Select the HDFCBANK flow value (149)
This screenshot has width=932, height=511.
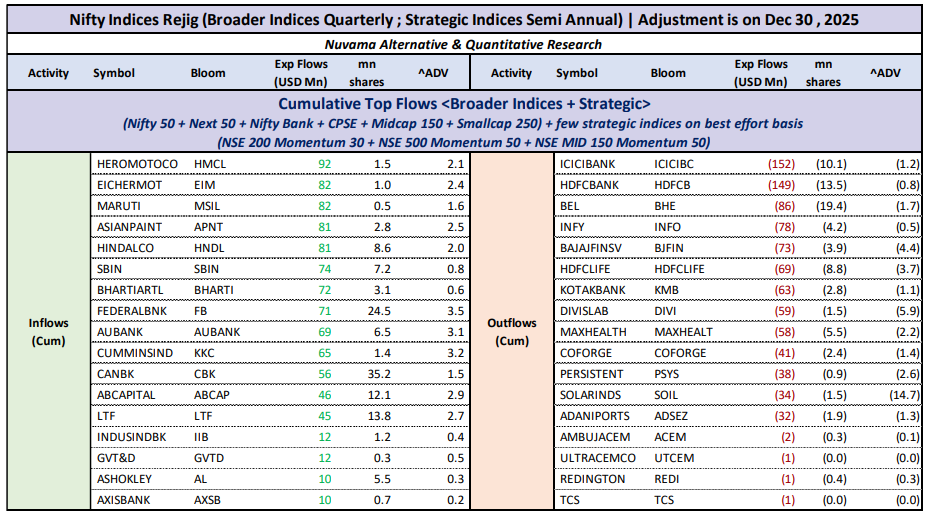[x=781, y=182]
